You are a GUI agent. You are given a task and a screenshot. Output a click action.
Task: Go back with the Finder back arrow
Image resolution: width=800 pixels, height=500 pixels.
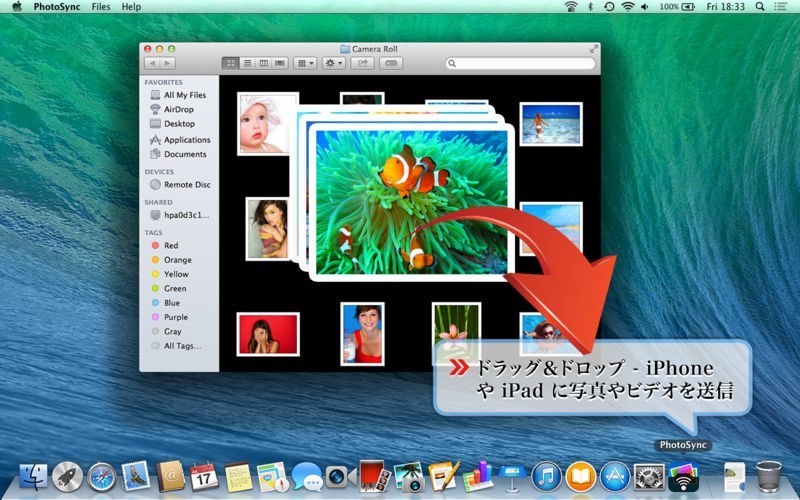point(152,63)
